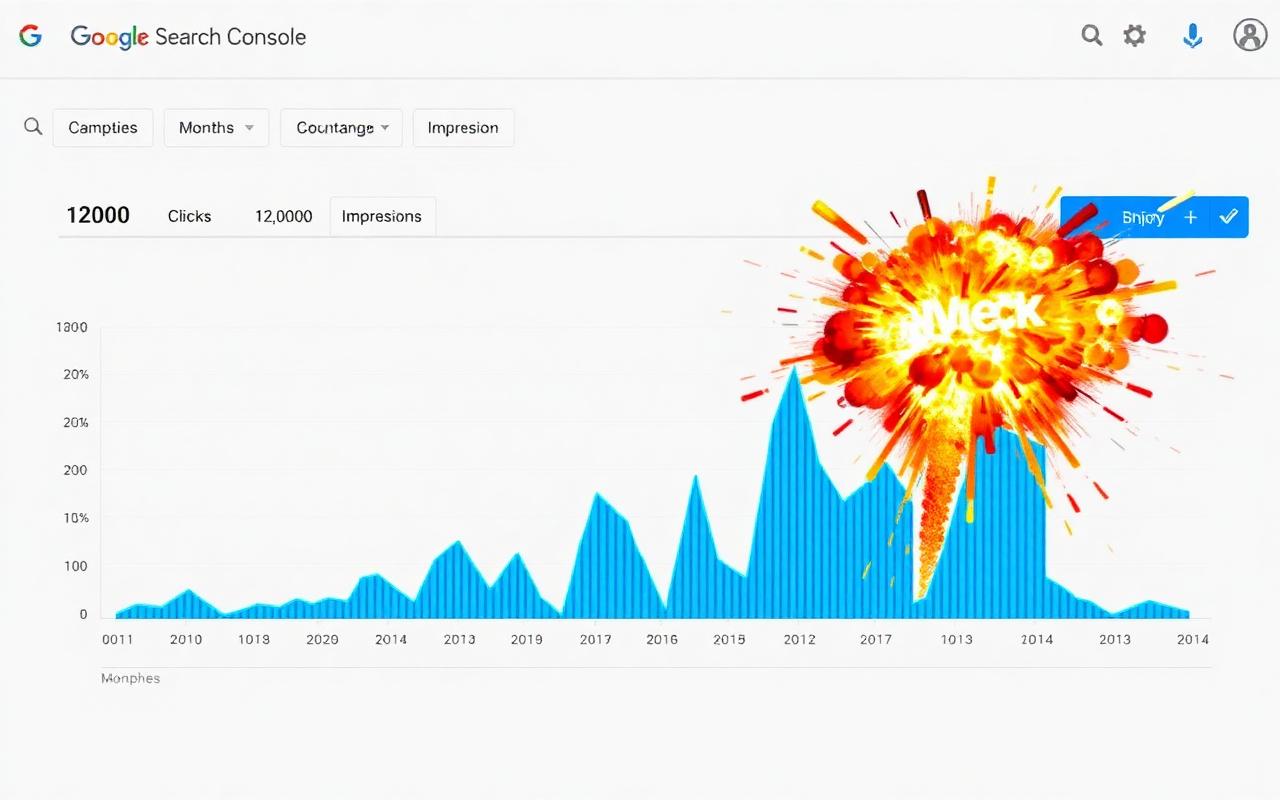Select the Campties menu item
The image size is (1280, 800).
[102, 127]
